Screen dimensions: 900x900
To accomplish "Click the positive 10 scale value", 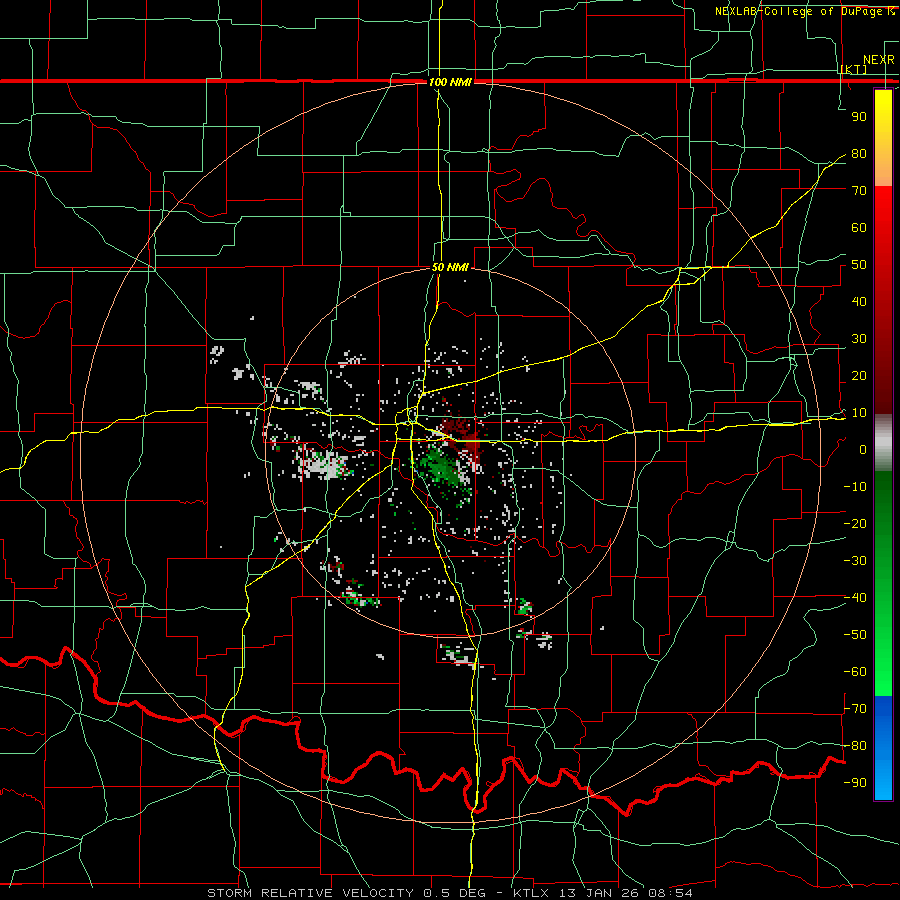I will point(859,413).
